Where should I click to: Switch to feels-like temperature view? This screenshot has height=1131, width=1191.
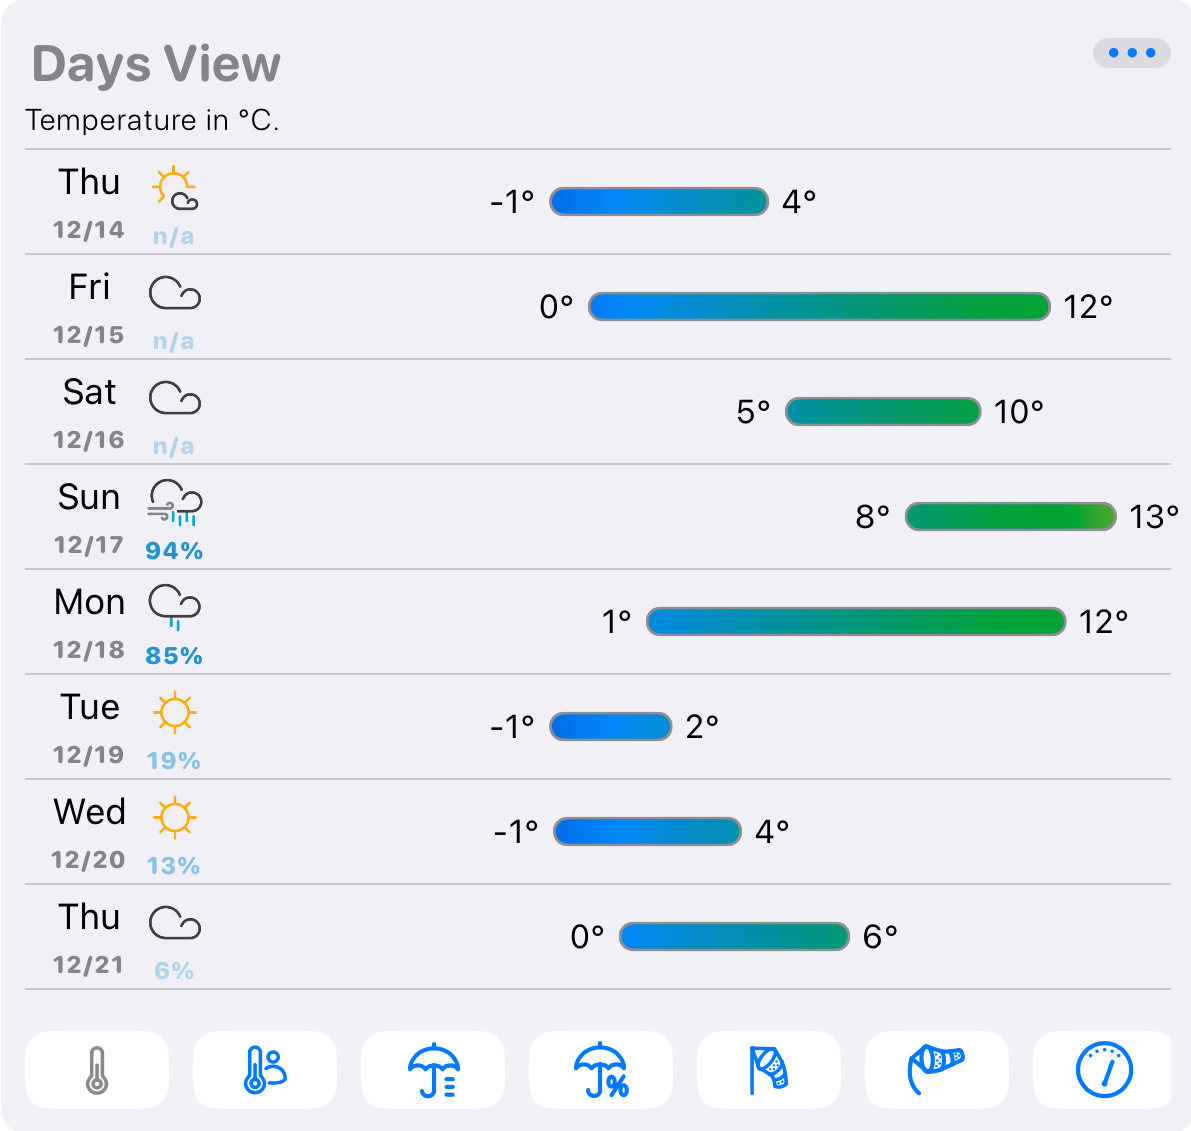265,1070
